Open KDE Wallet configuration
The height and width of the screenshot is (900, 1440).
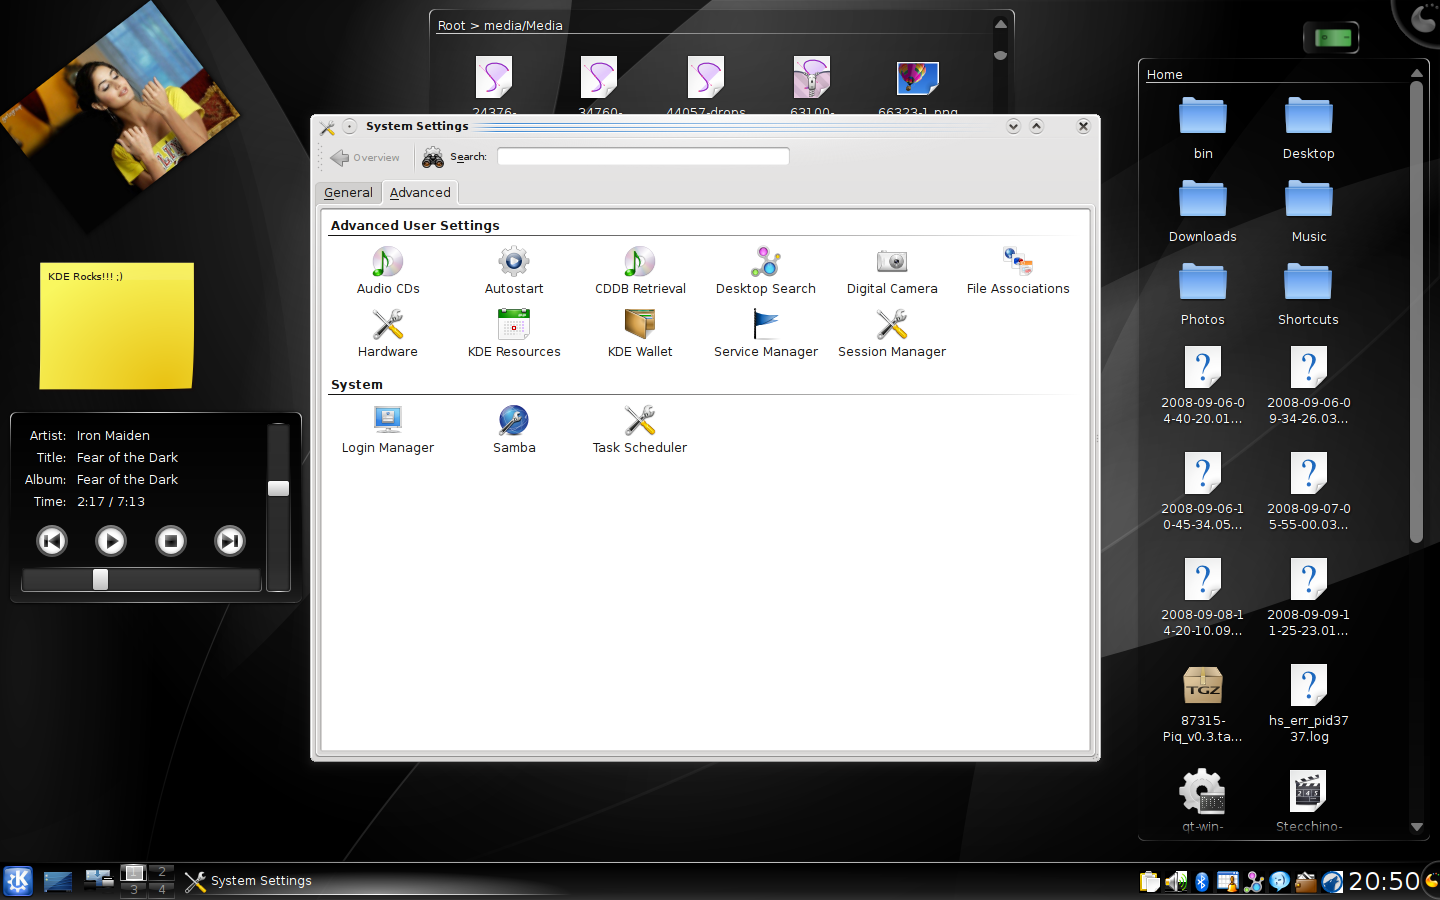point(640,335)
